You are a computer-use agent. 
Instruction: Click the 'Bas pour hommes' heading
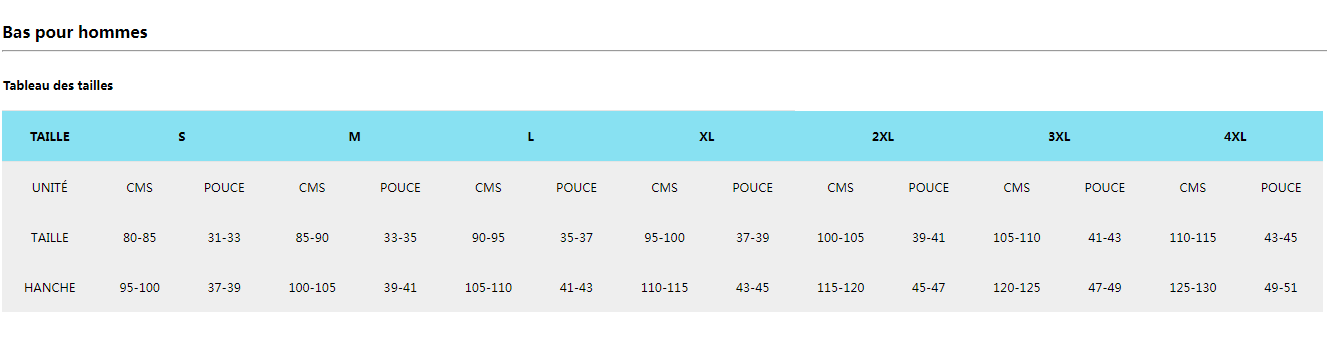coord(75,32)
